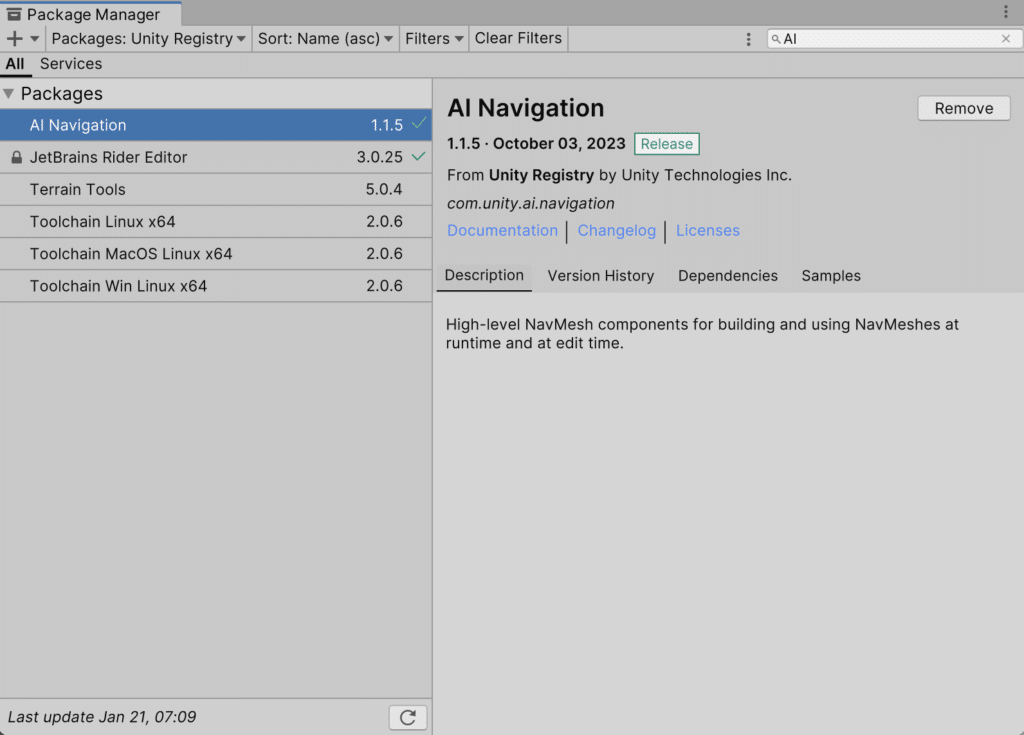Click the Remove button
Image resolution: width=1024 pixels, height=735 pixels.
963,109
